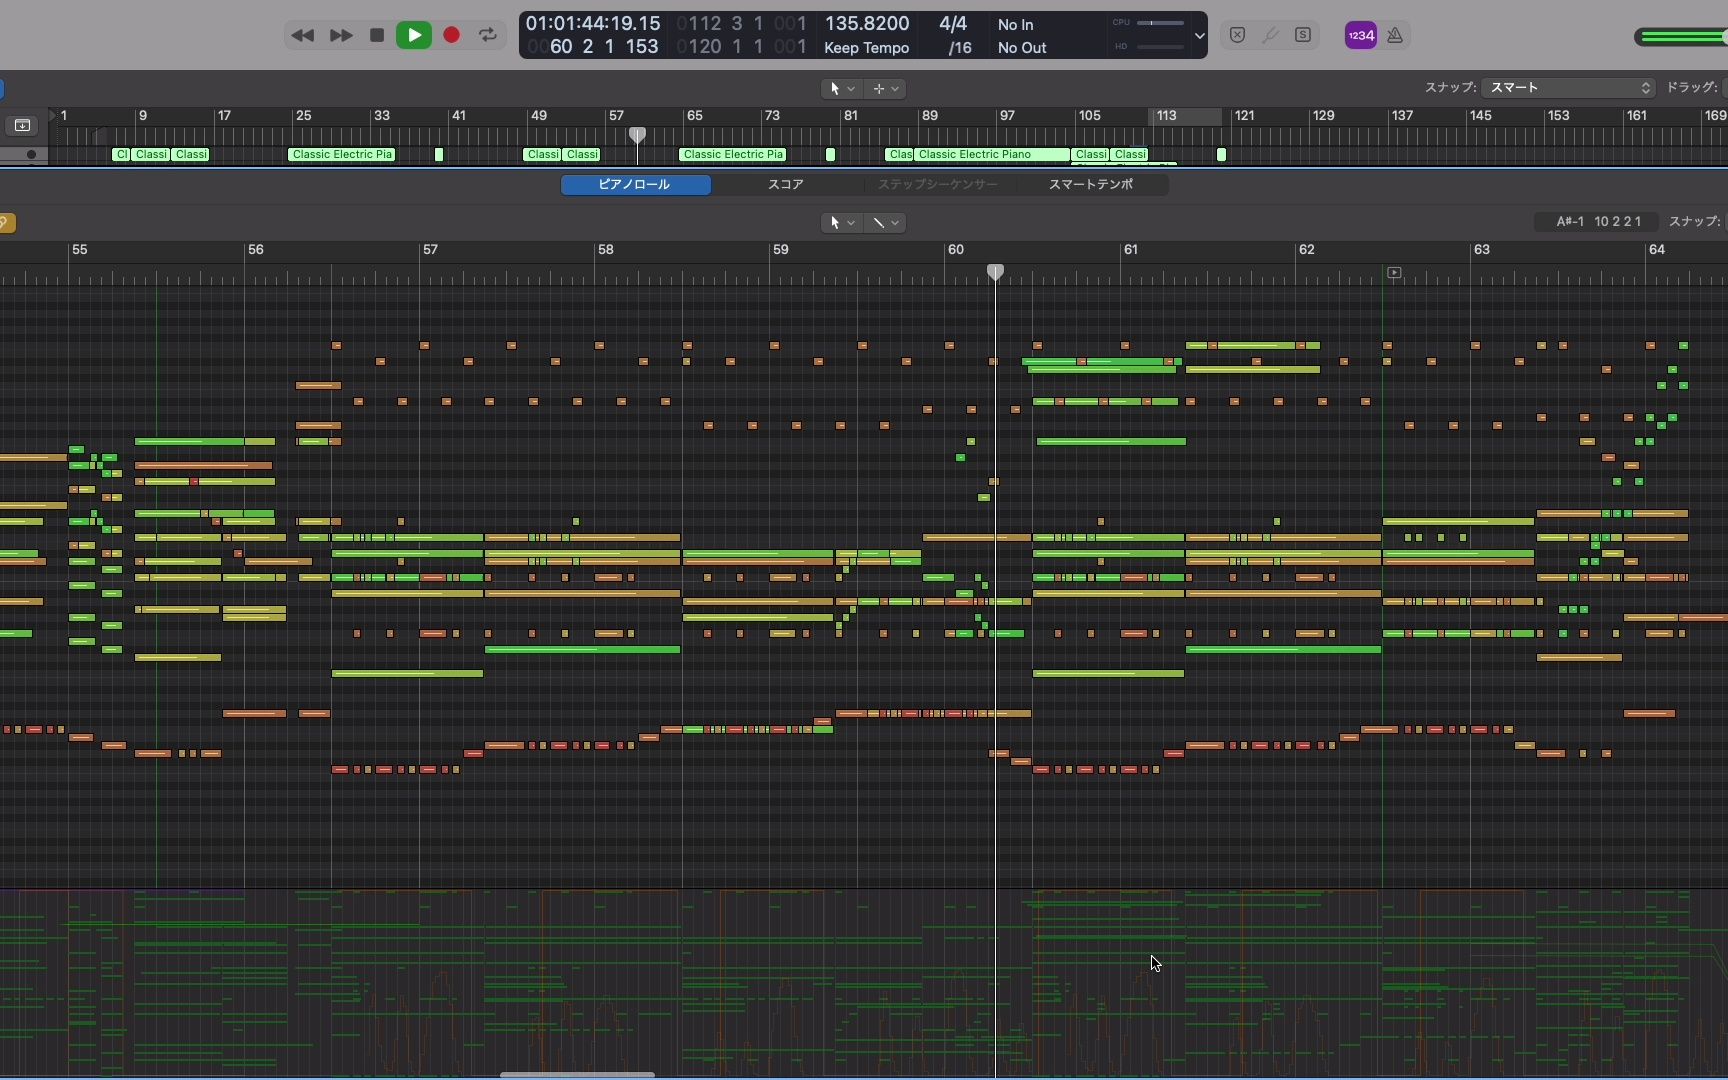This screenshot has width=1728, height=1080.
Task: Click the rewind transport button
Action: pyautogui.click(x=302, y=35)
